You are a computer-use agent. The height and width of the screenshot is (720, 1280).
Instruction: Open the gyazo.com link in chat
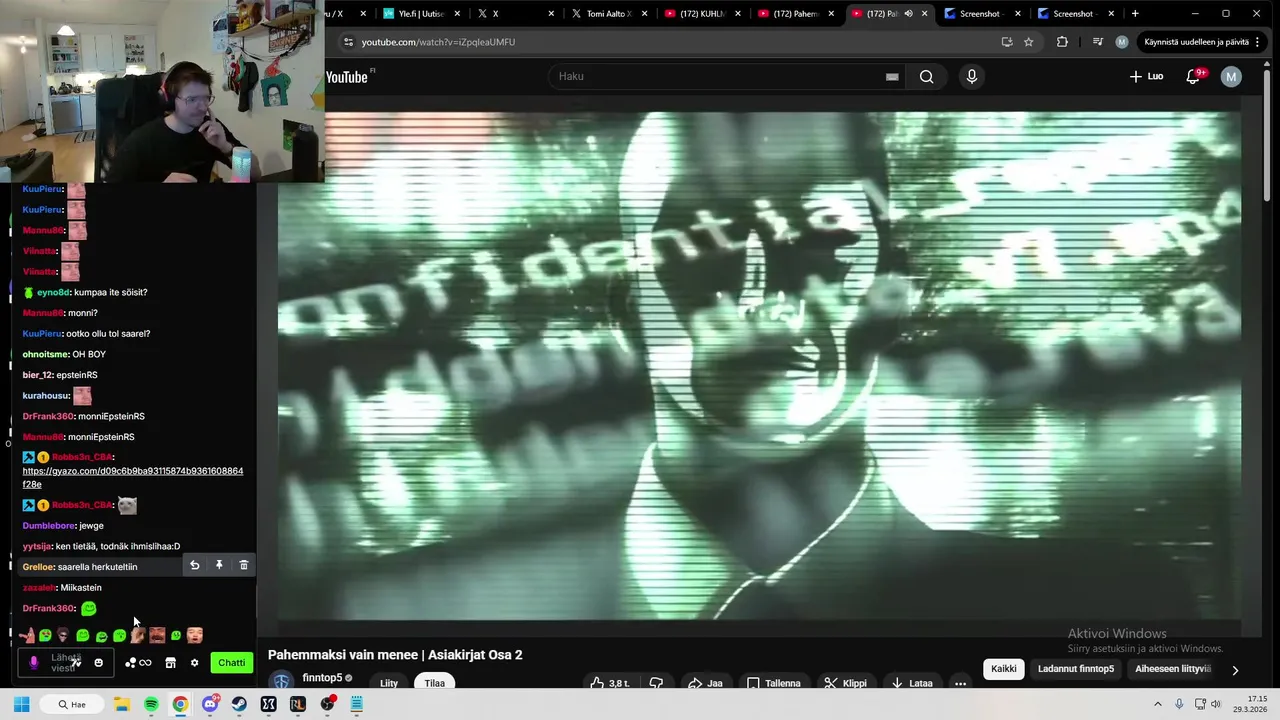pos(132,477)
